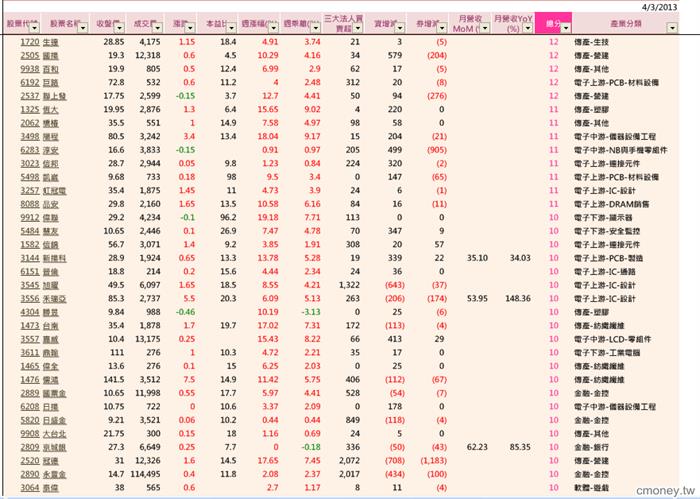The height and width of the screenshot is (499, 700).
Task: Open the 月營收YoY (%) column filter dropdown
Action: point(528,28)
